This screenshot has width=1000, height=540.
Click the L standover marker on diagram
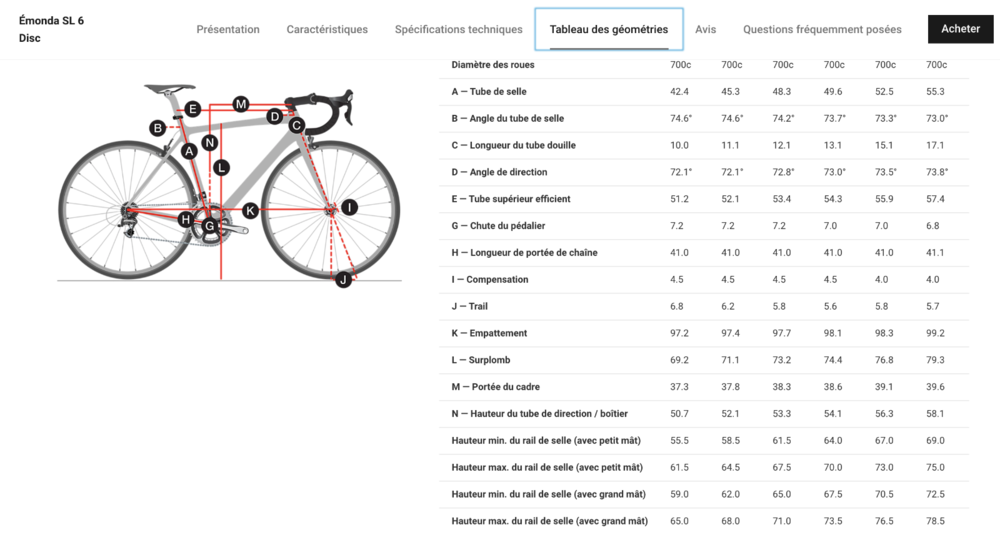click(x=221, y=167)
